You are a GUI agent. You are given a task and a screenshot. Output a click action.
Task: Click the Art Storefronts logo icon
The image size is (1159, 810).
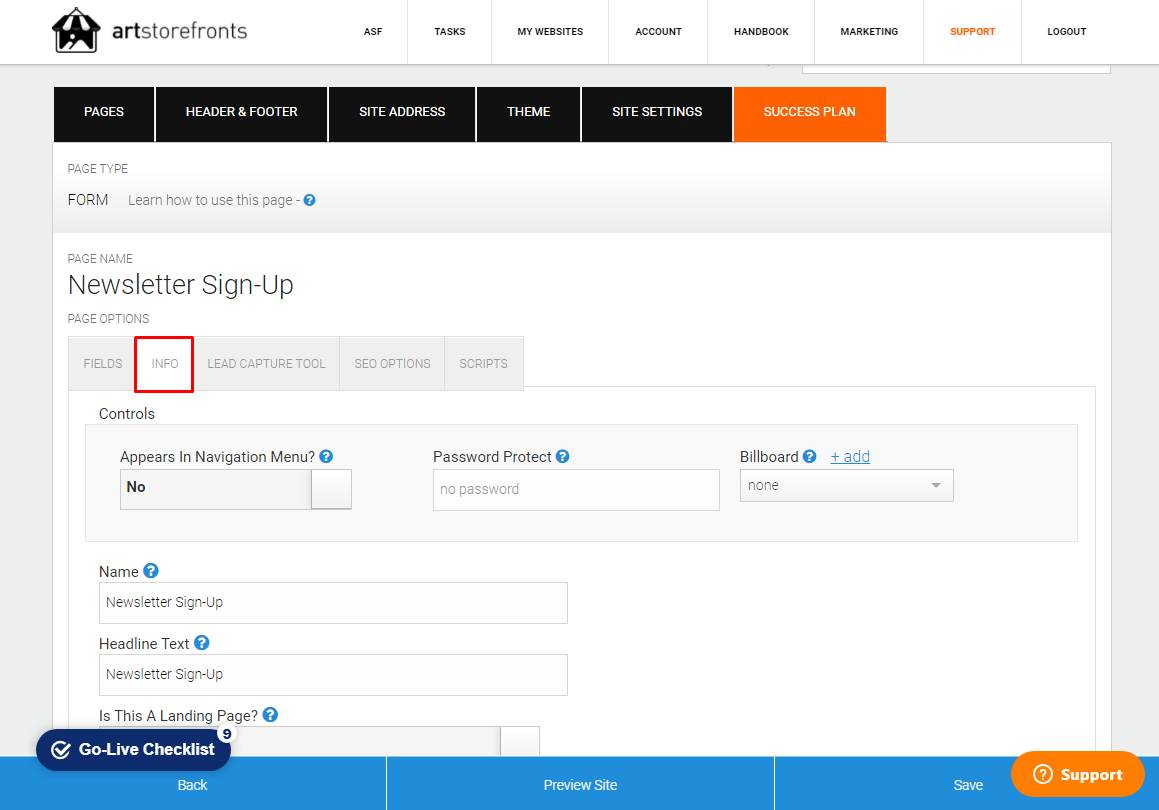(76, 31)
